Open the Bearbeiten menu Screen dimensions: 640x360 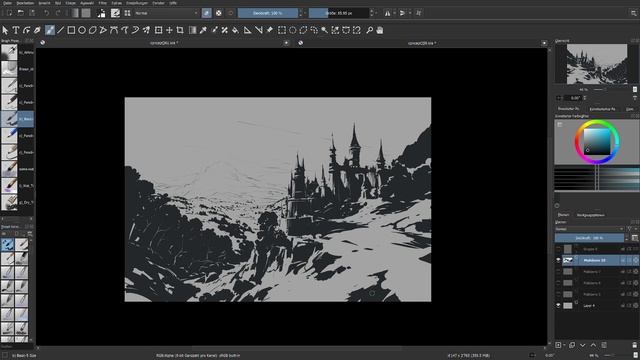(25, 3)
